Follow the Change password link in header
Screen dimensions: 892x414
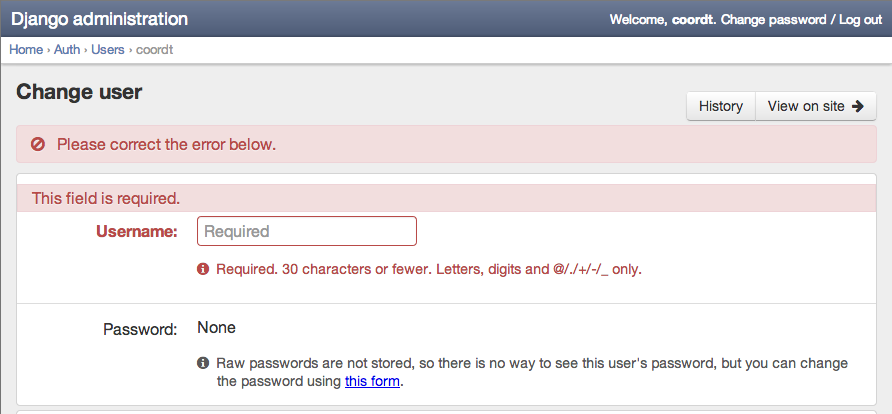pos(774,19)
